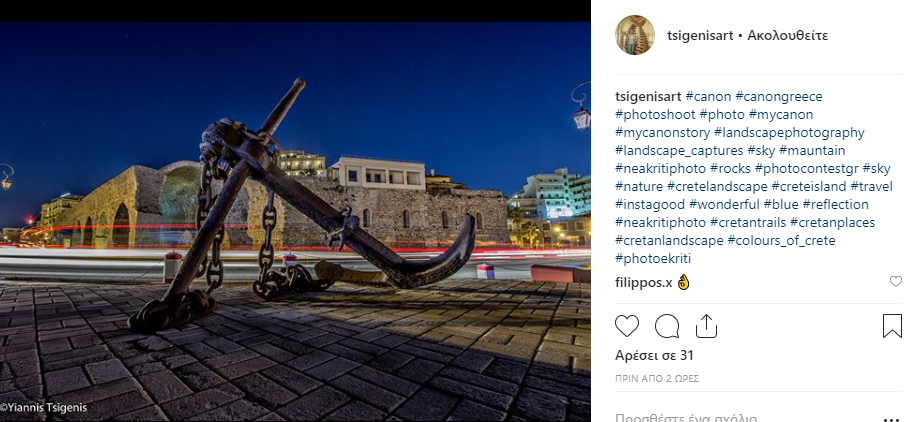Image resolution: width=919 pixels, height=422 pixels.
Task: Toggle the Ακολουθείτε following button
Action: [x=787, y=35]
